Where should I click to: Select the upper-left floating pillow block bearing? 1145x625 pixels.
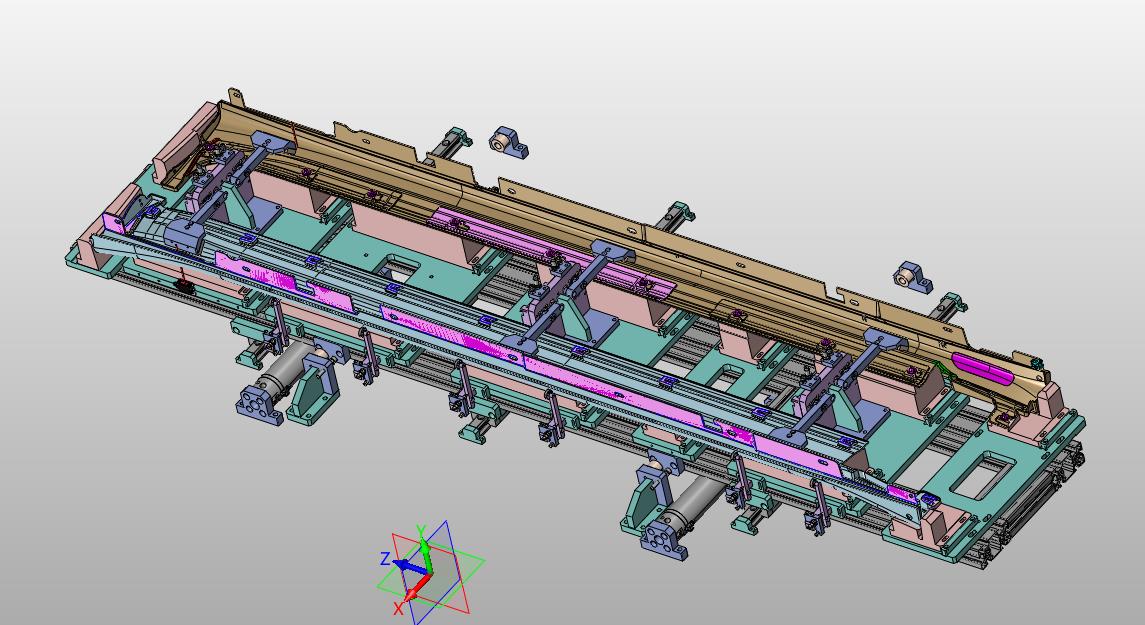509,143
